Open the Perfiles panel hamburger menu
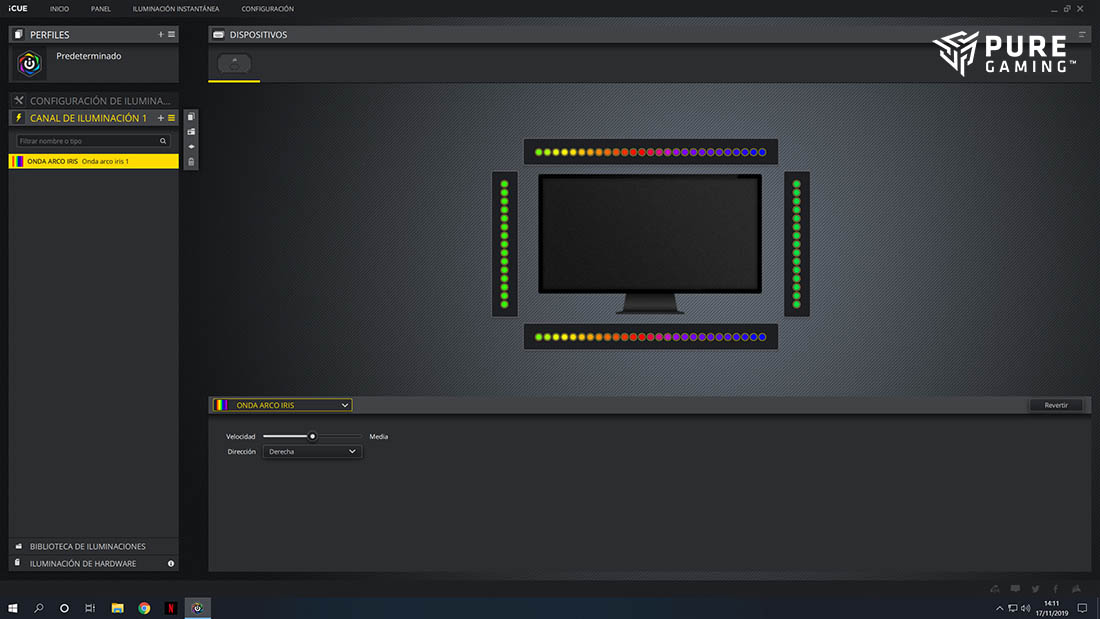 point(171,35)
